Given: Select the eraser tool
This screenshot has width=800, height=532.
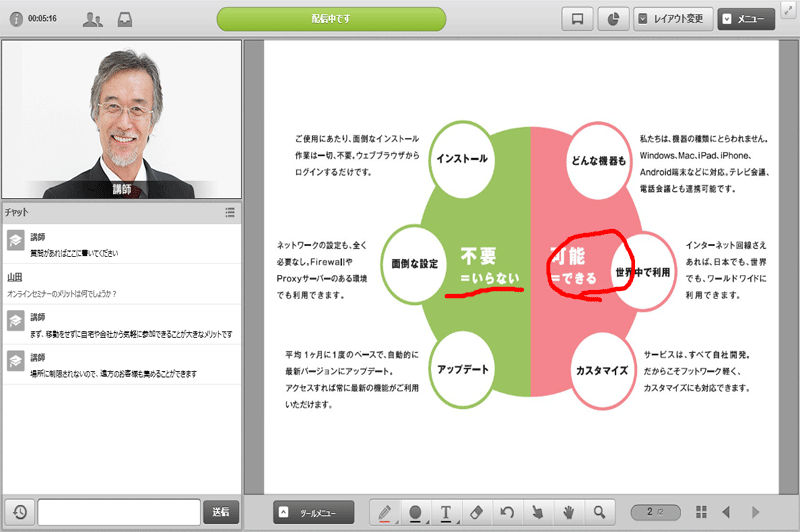Looking at the screenshot, I should [475, 512].
